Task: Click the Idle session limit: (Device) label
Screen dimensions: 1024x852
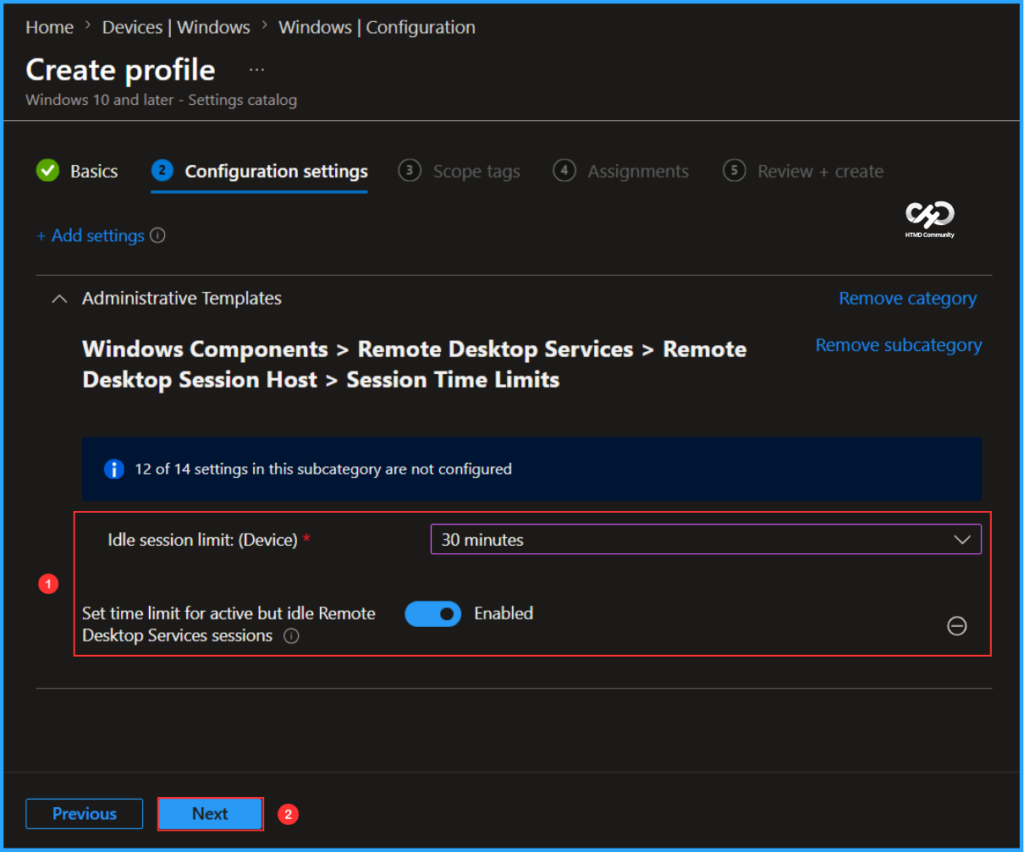Action: click(x=202, y=540)
